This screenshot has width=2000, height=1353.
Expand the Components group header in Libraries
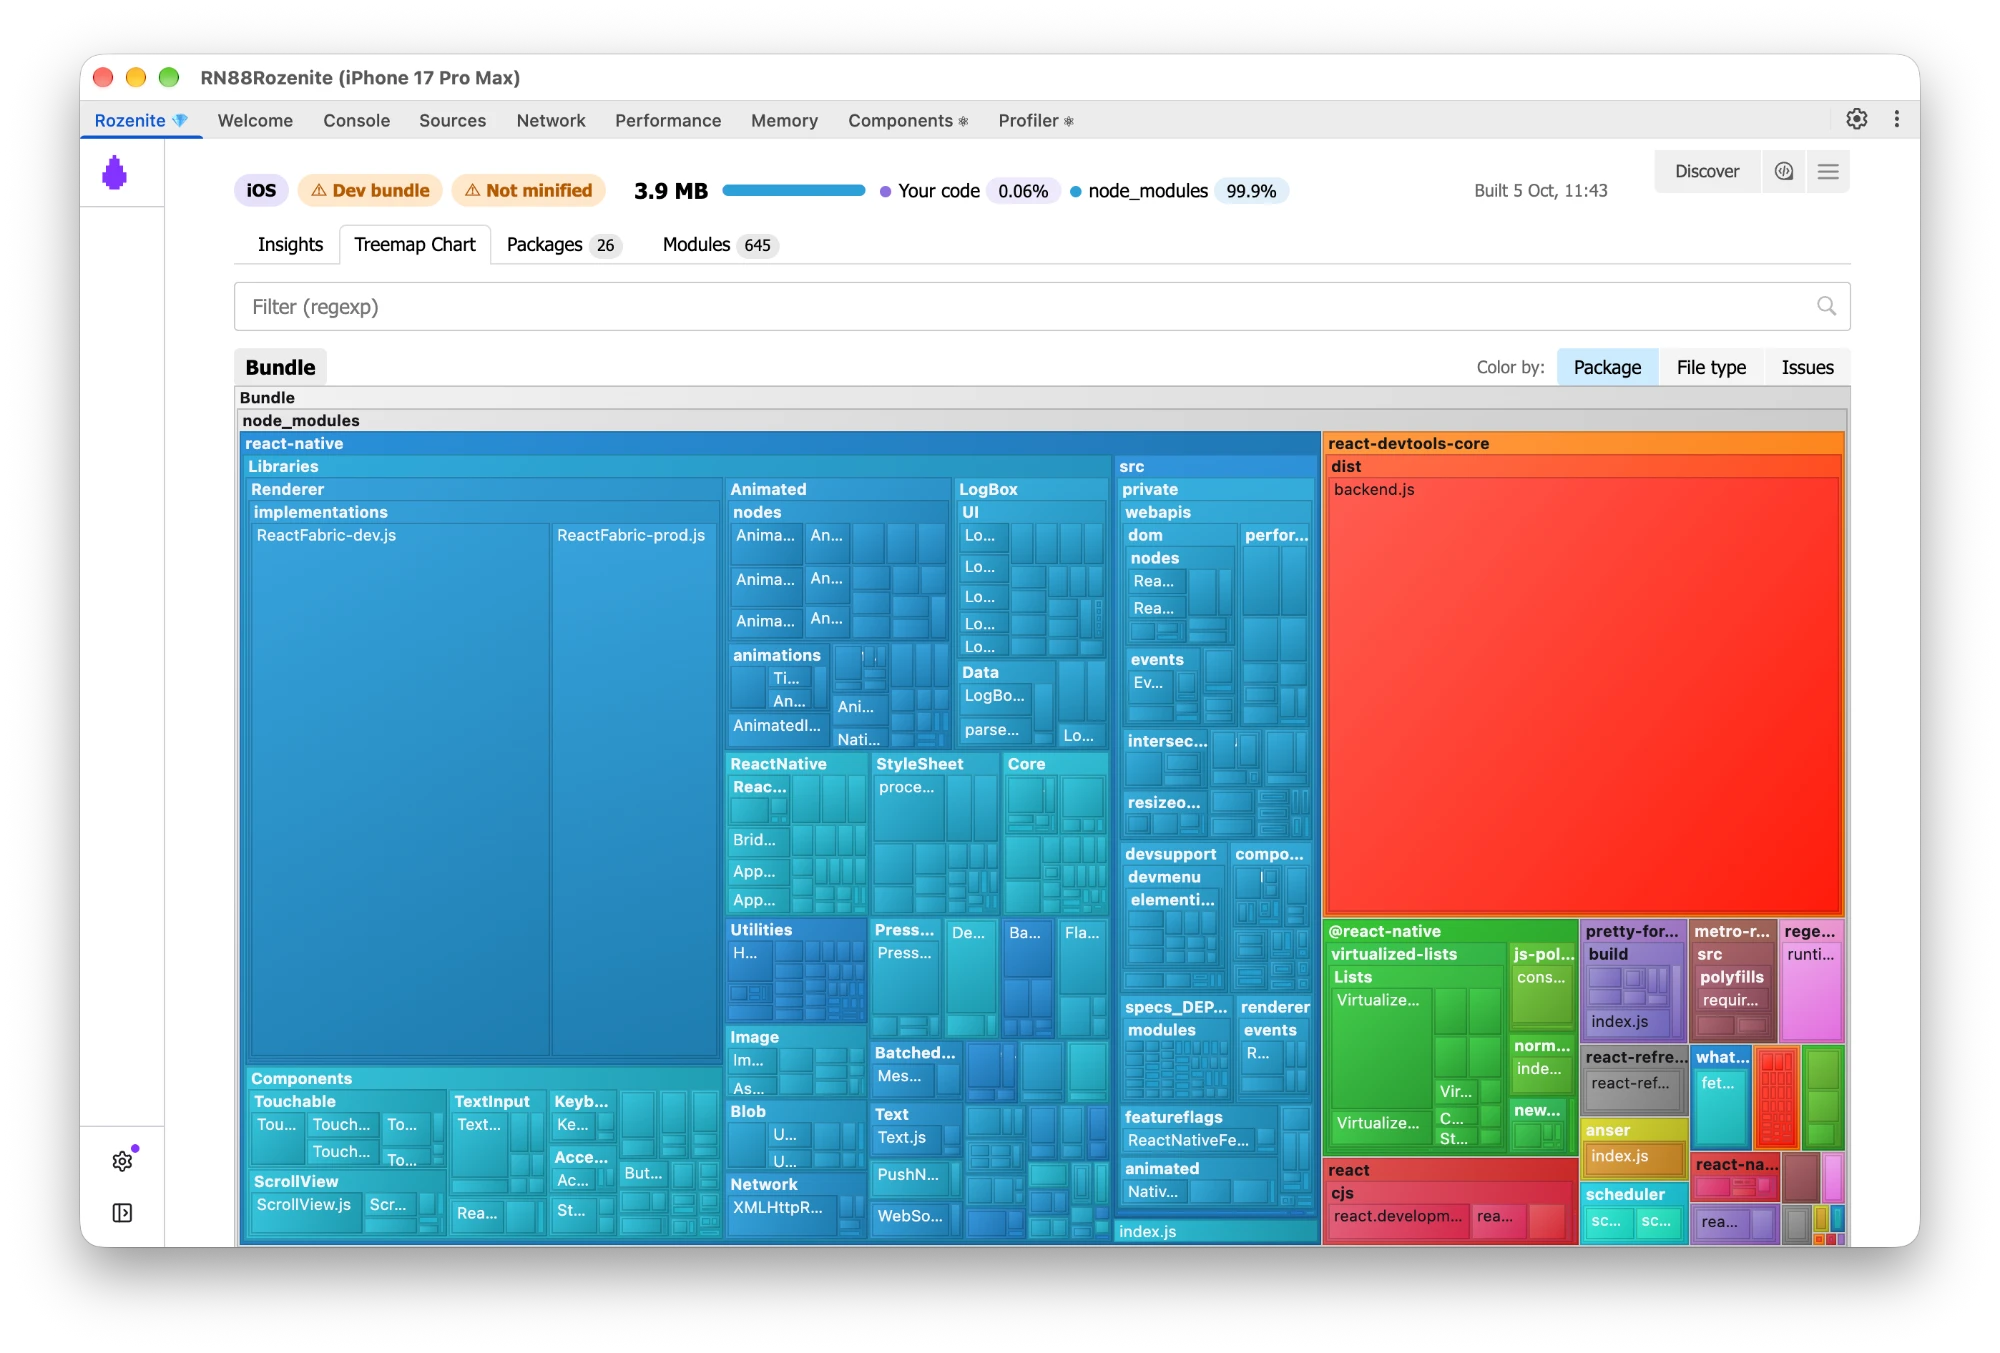pyautogui.click(x=483, y=1078)
